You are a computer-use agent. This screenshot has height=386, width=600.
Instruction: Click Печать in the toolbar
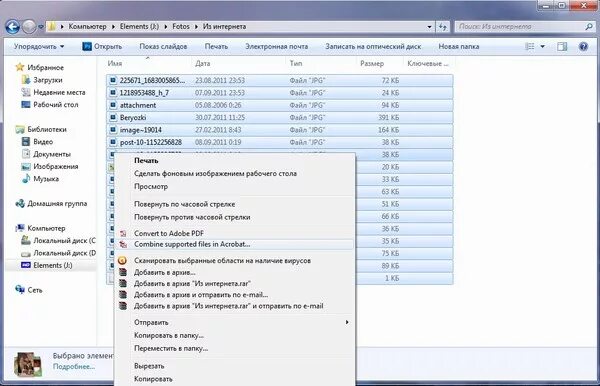pos(216,46)
